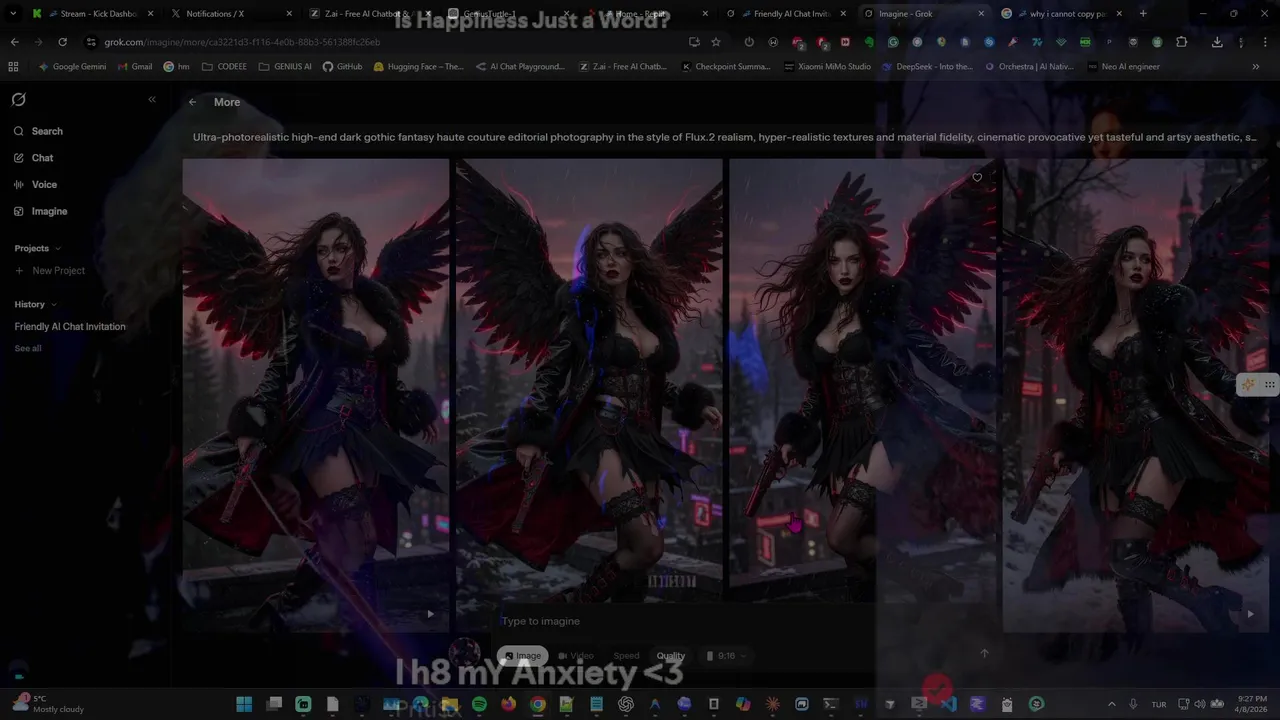
Task: Open the Gmail bookmark
Action: pos(134,67)
